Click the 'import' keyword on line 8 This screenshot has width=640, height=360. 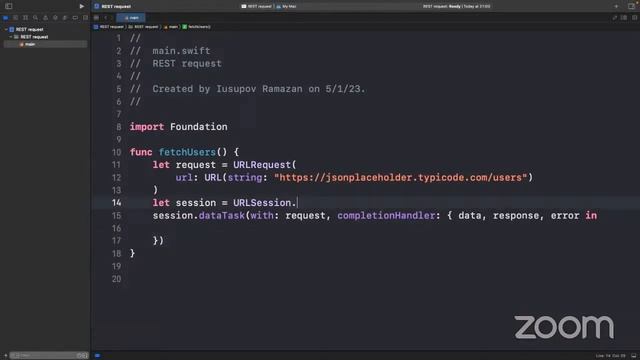[x=147, y=127]
